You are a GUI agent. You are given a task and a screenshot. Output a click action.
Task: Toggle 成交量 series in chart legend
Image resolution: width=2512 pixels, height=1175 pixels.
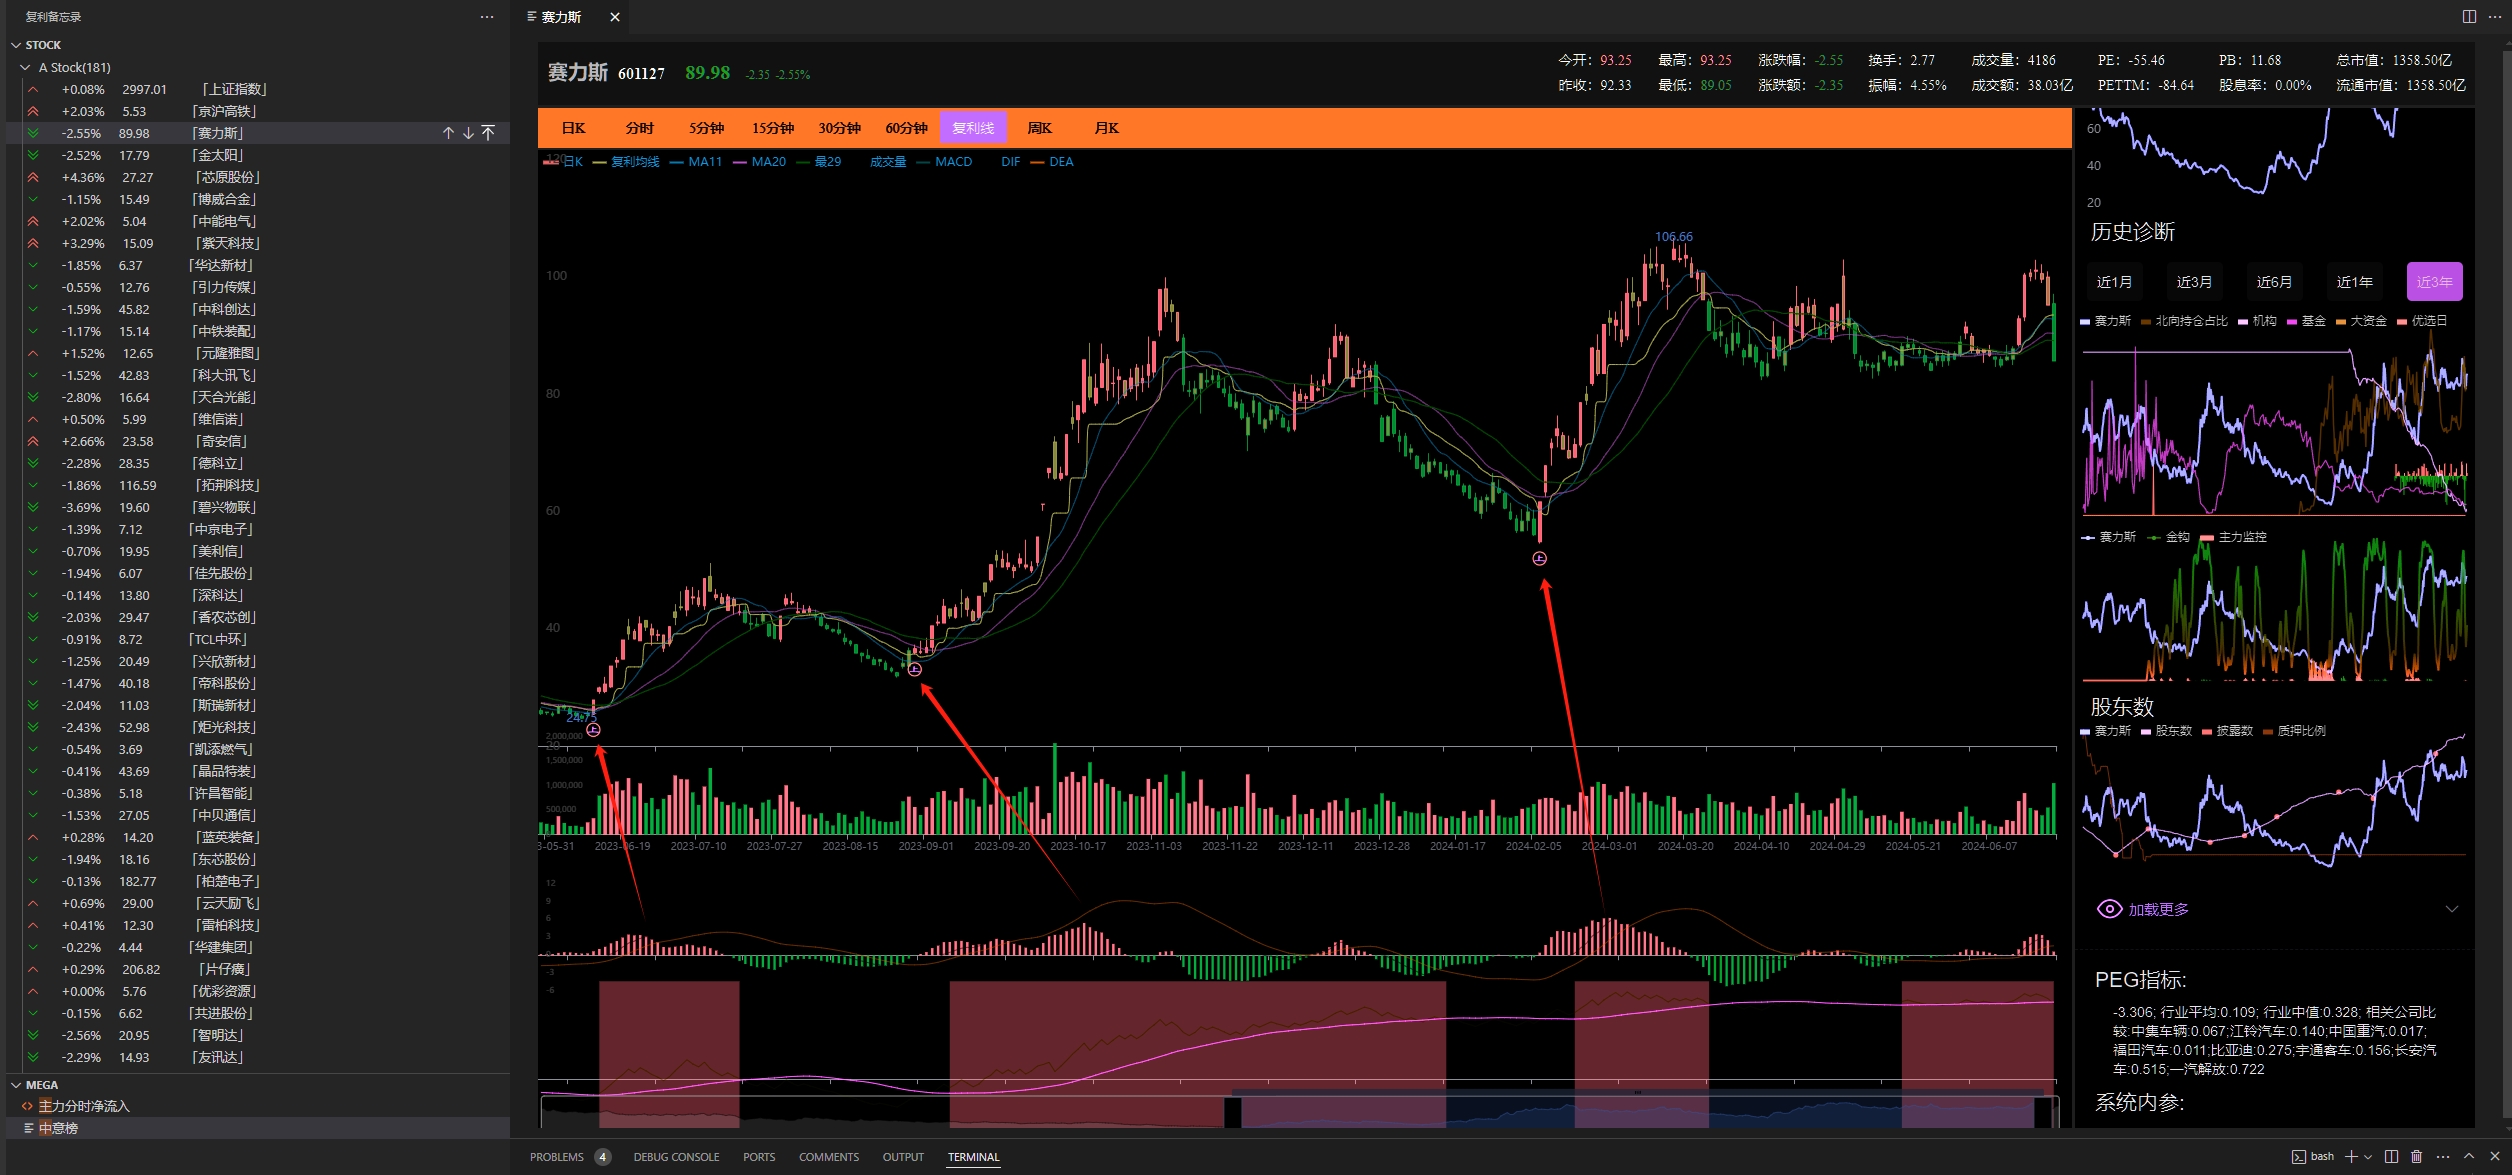pyautogui.click(x=887, y=162)
